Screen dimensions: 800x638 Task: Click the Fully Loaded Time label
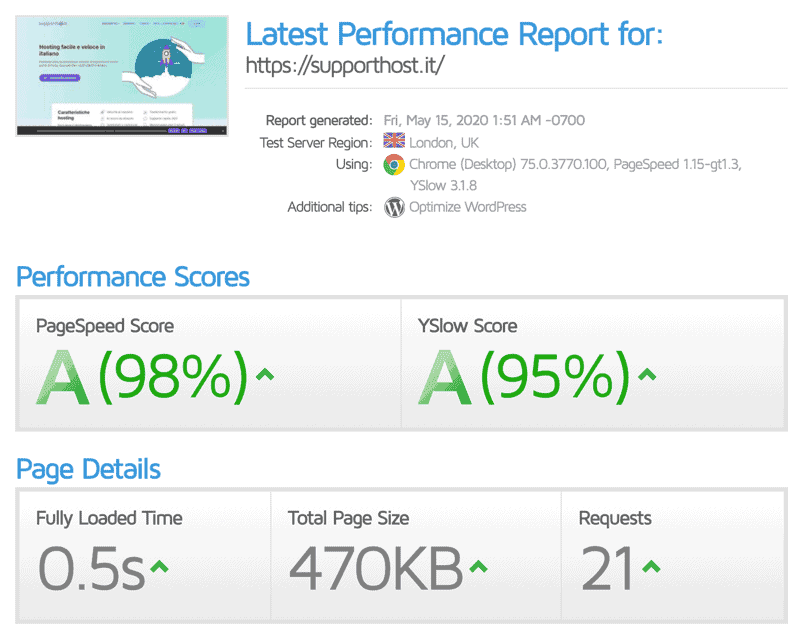[x=109, y=518]
